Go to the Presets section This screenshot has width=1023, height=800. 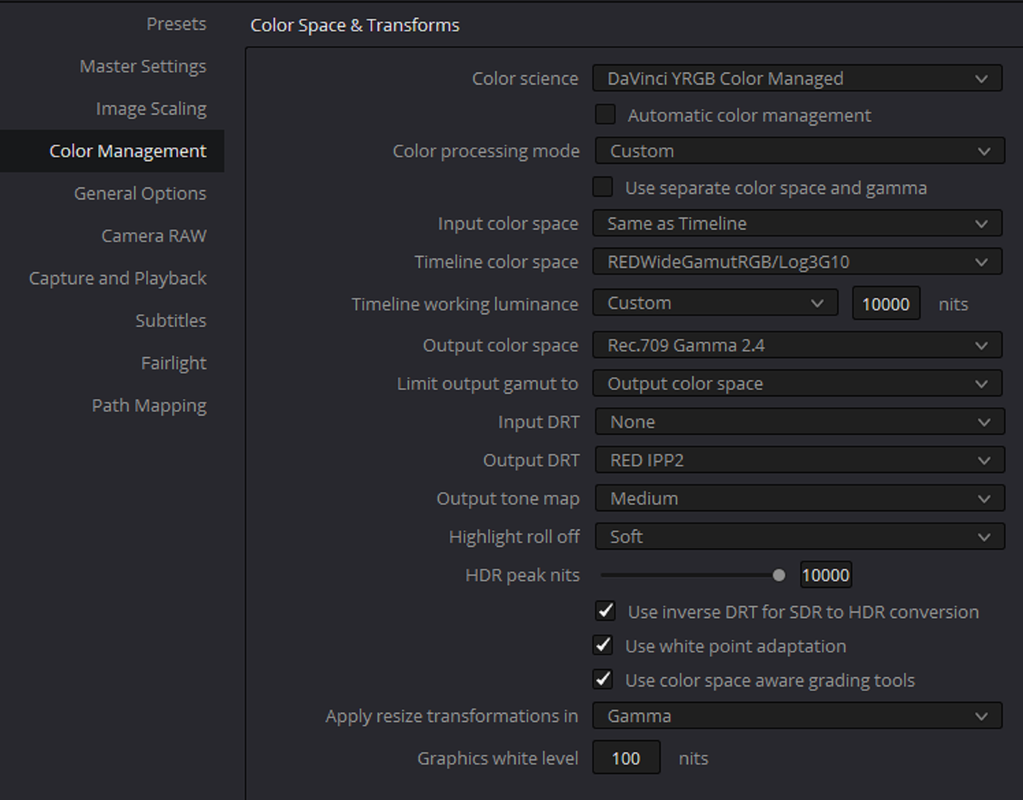point(176,24)
